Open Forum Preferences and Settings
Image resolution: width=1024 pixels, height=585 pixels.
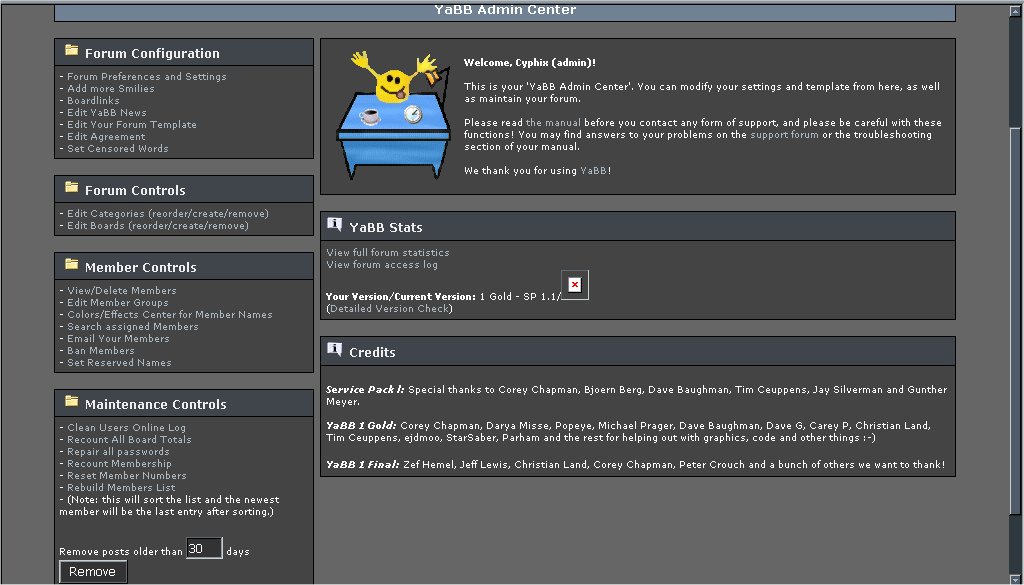pyautogui.click(x=146, y=77)
